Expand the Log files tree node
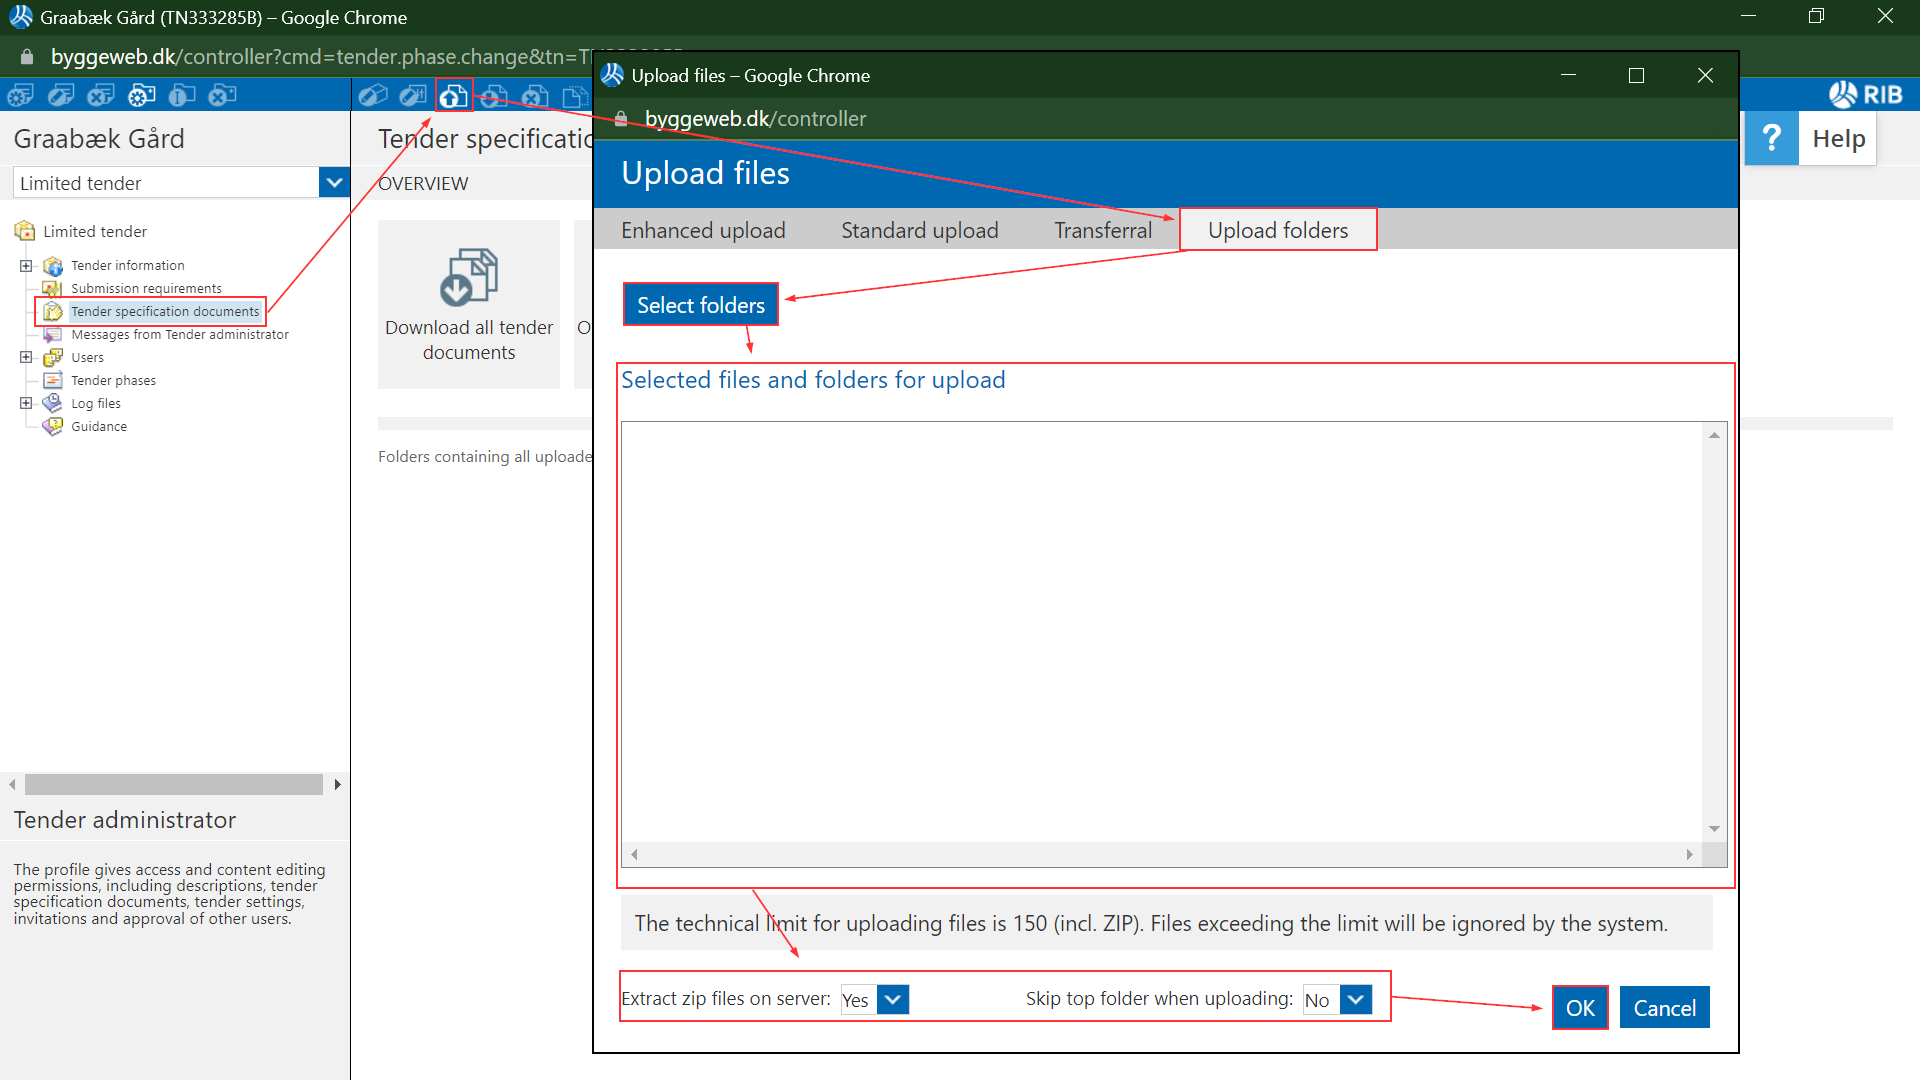The image size is (1920, 1080). click(26, 404)
